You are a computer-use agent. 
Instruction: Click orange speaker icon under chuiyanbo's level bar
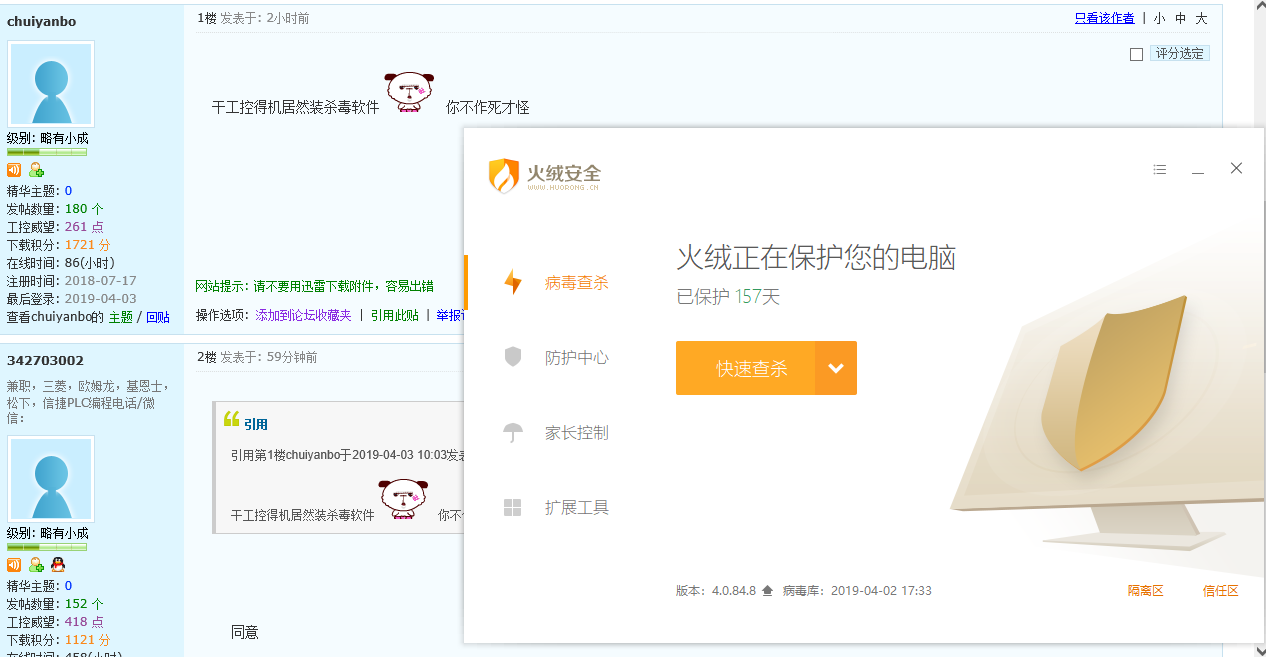14,170
